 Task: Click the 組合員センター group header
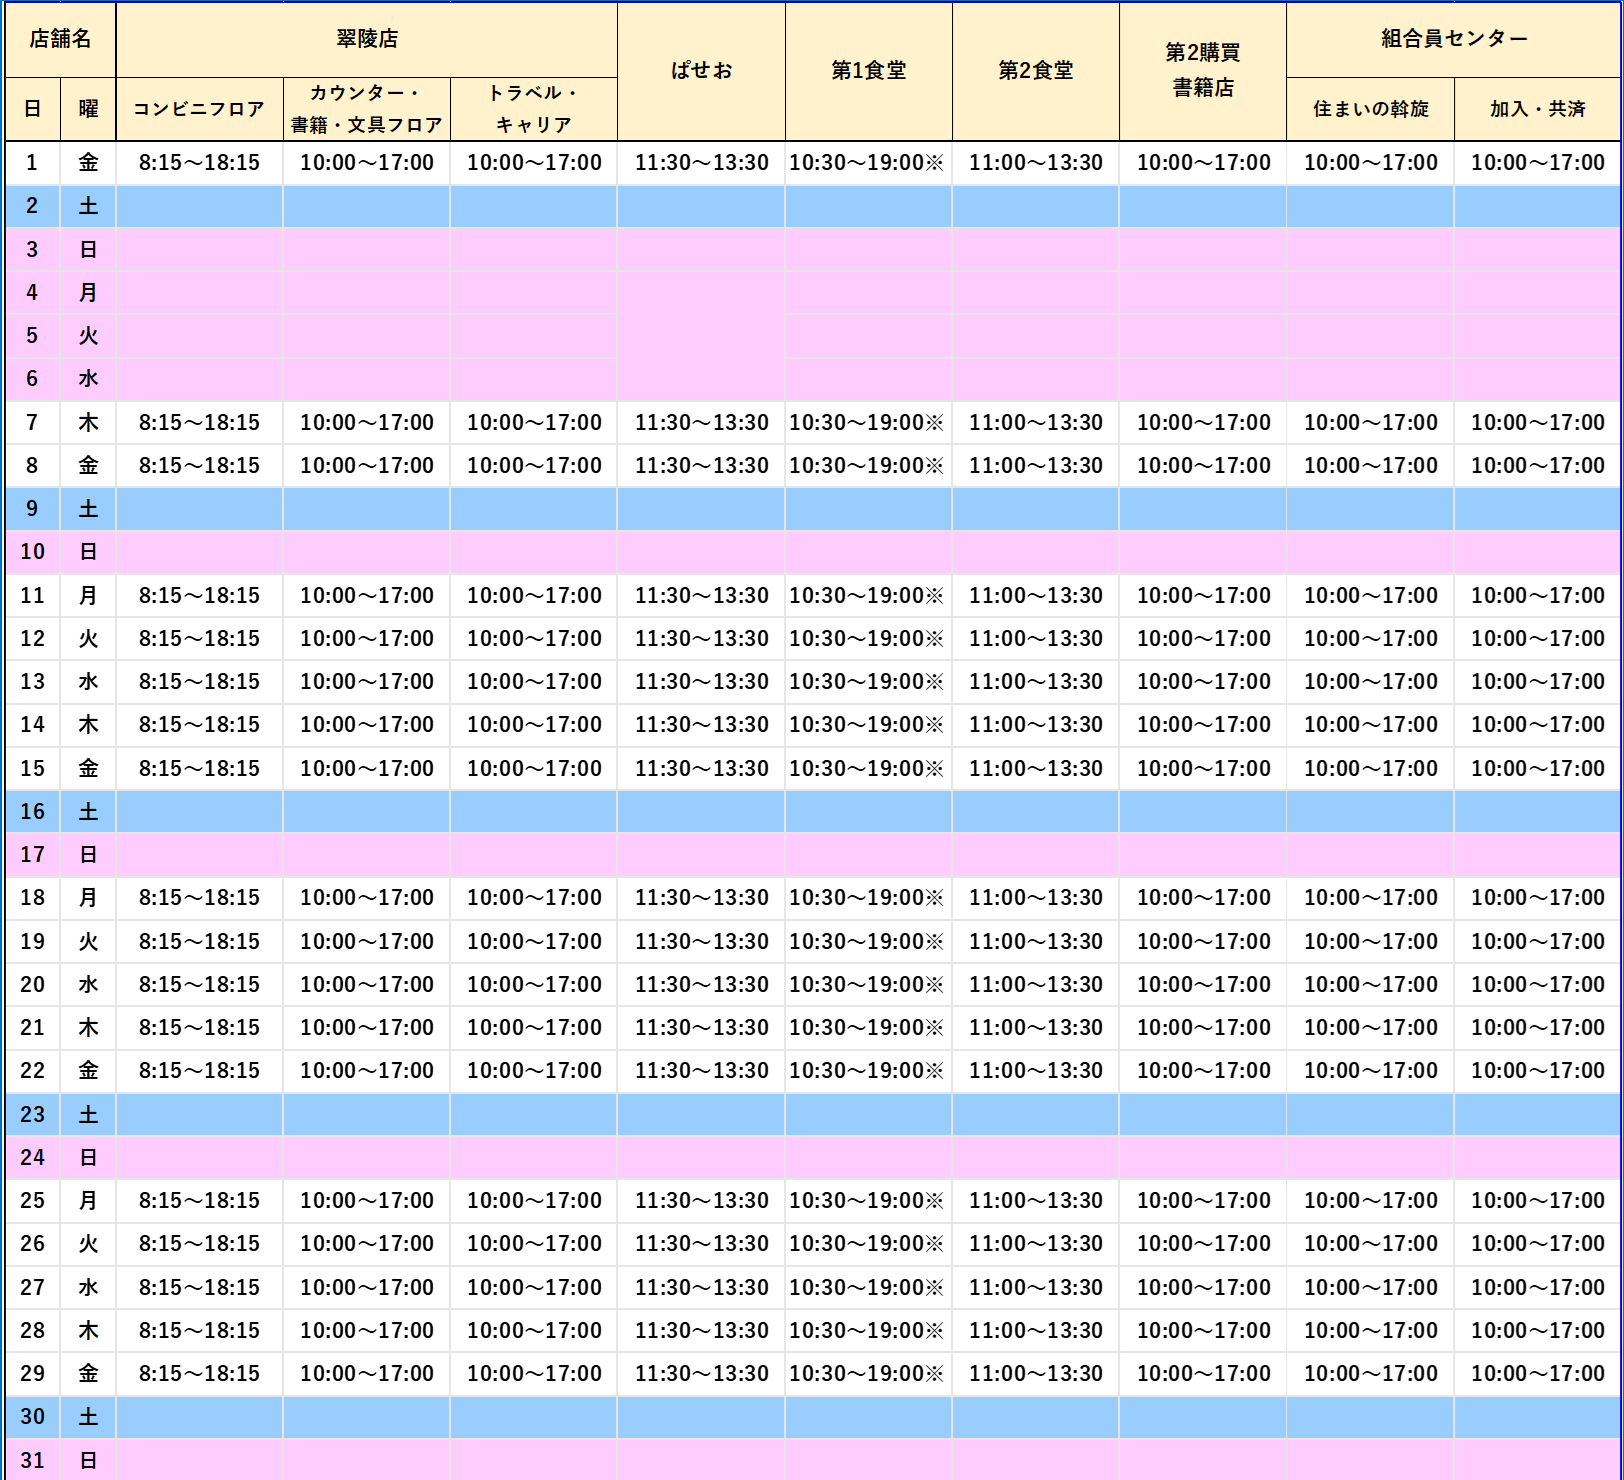pos(1453,39)
